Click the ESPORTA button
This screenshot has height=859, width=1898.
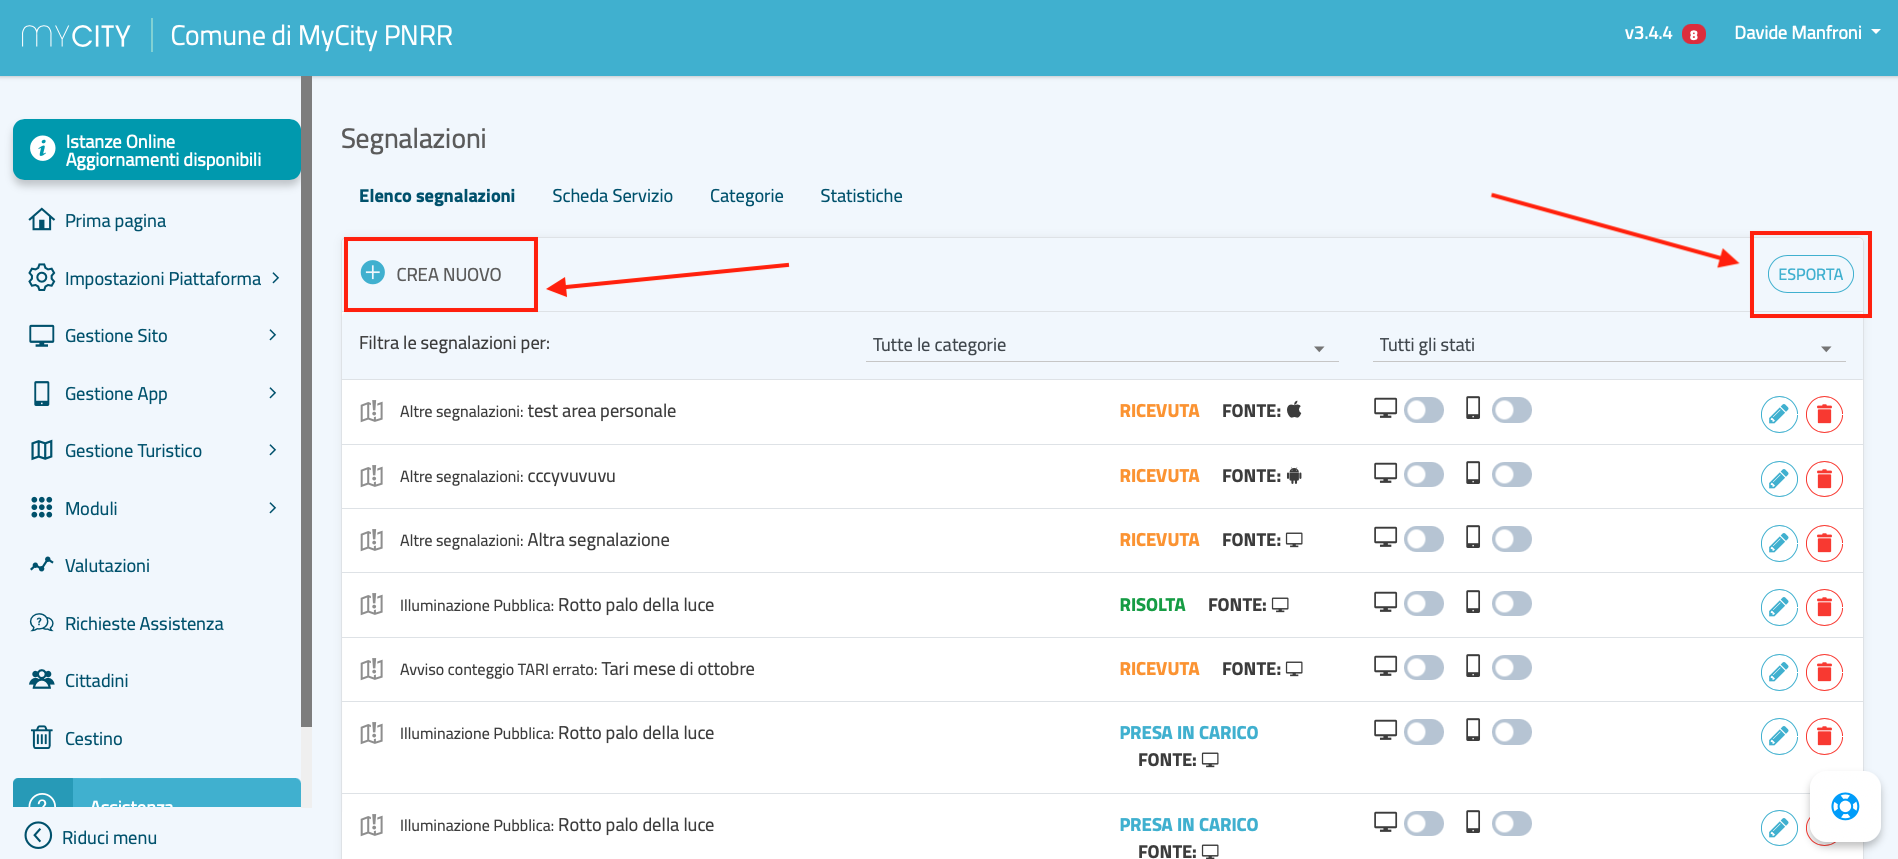click(x=1810, y=274)
